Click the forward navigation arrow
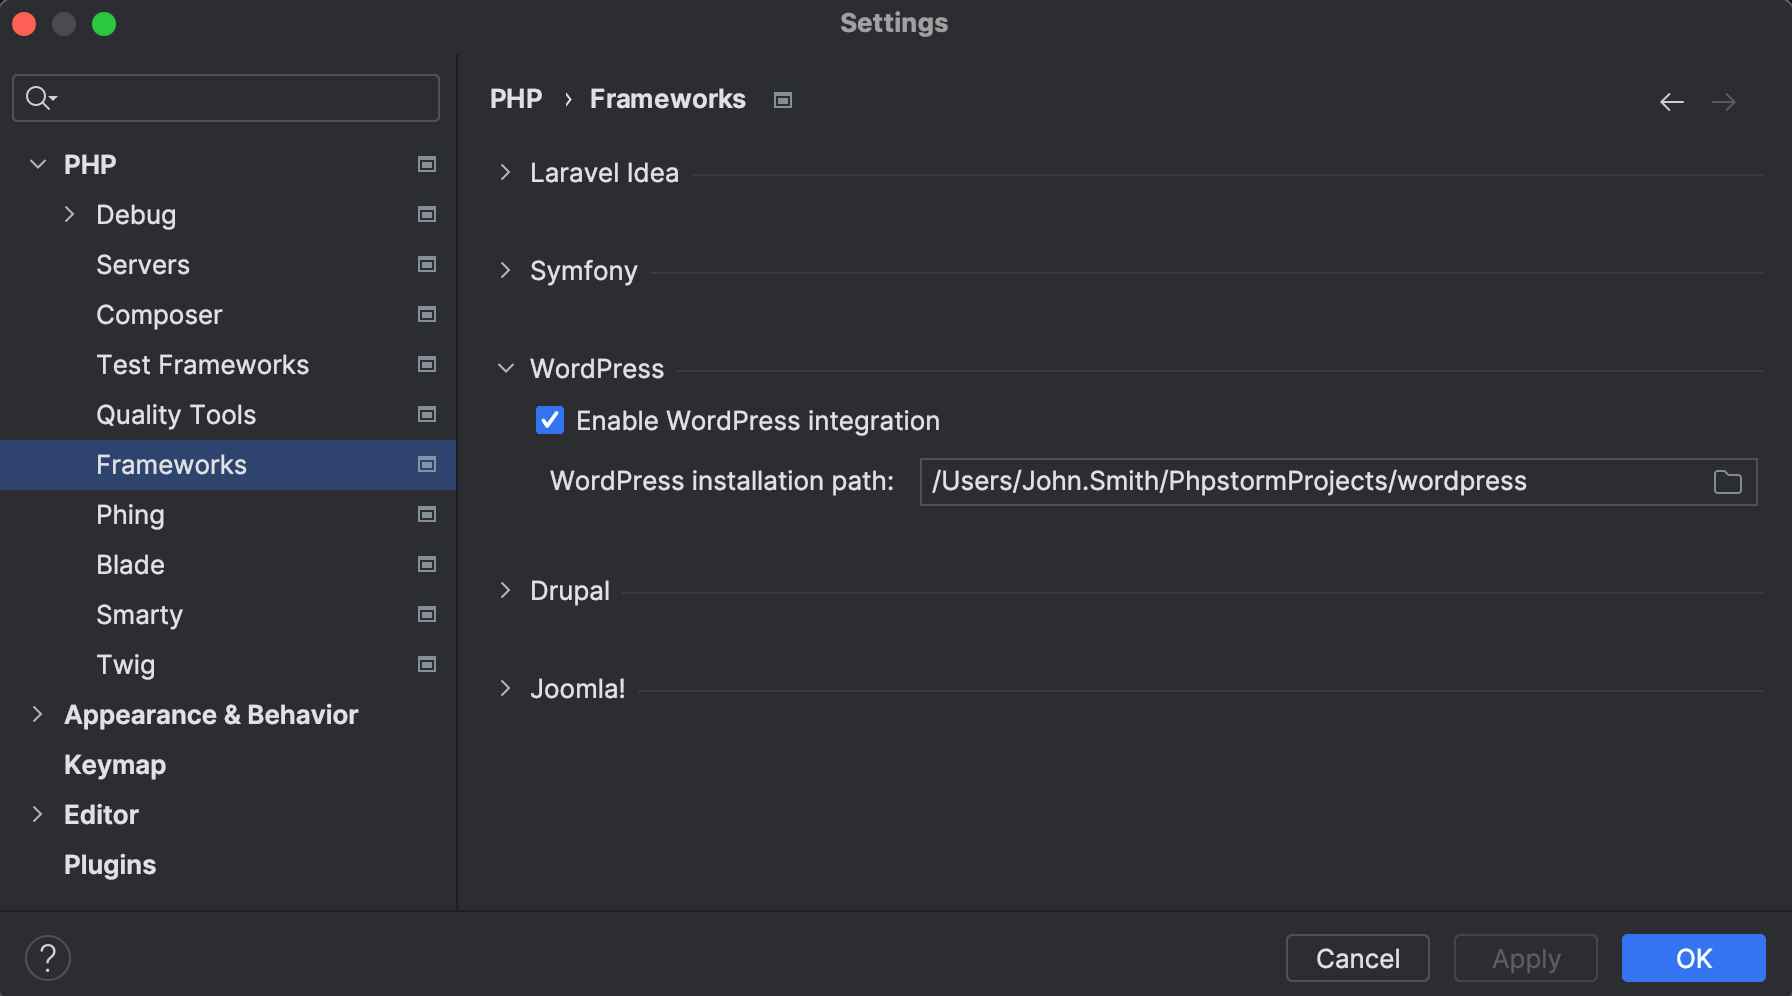This screenshot has width=1792, height=996. coord(1724,101)
